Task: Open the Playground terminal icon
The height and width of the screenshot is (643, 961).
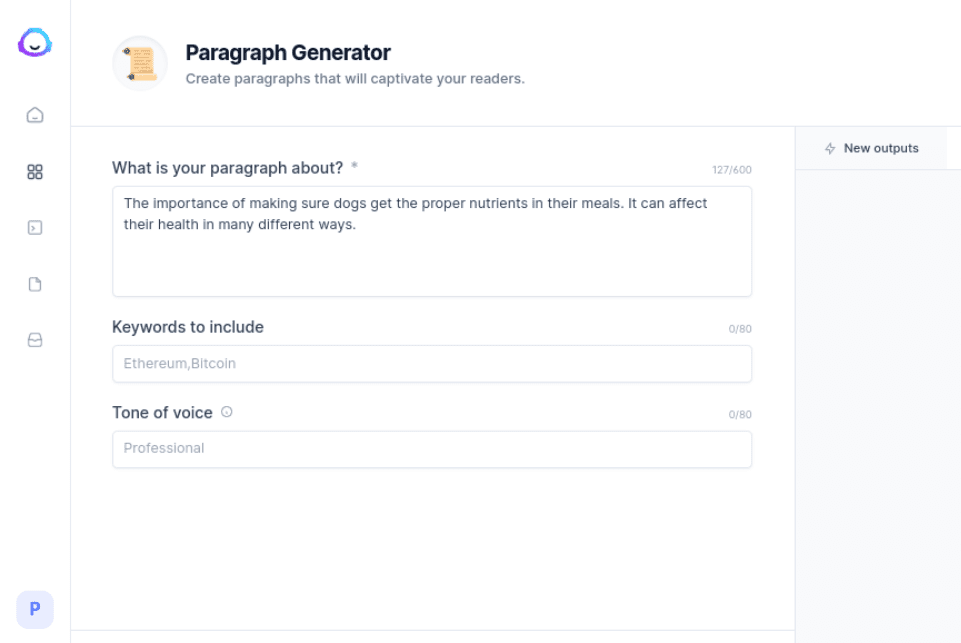Action: (34, 227)
